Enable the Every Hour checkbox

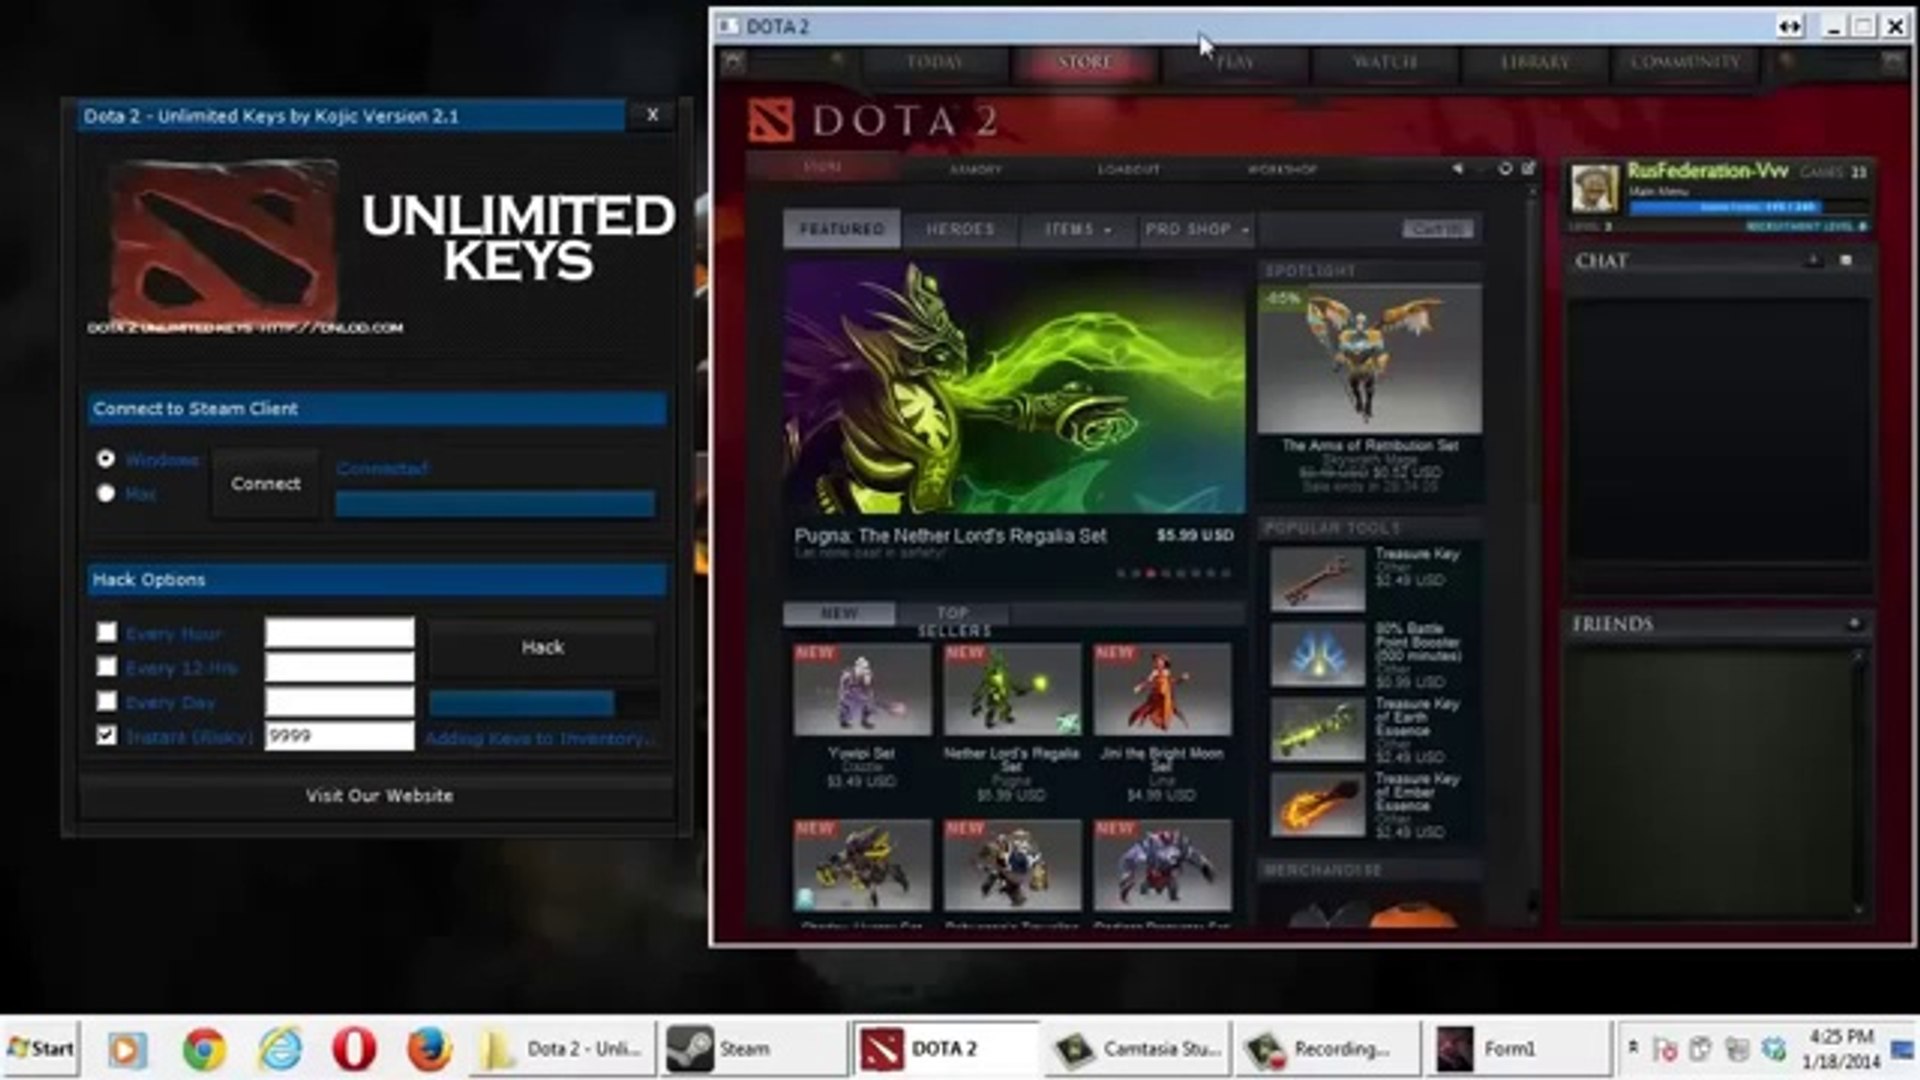tap(107, 632)
